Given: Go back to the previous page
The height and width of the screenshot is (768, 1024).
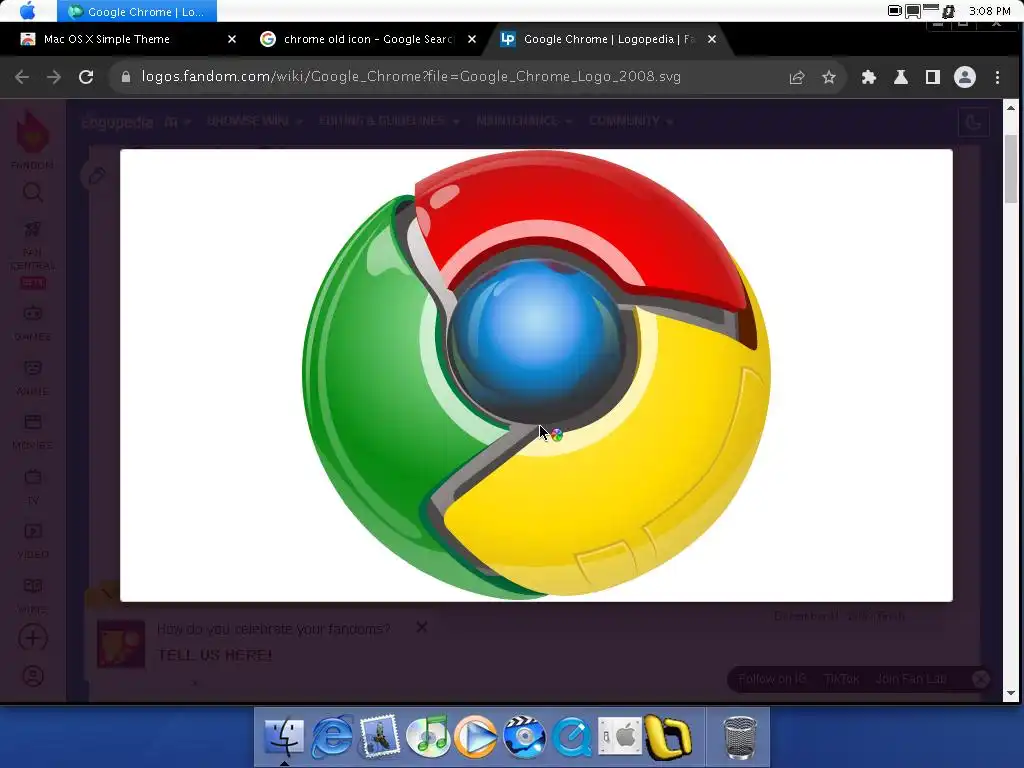Looking at the screenshot, I should pyautogui.click(x=22, y=77).
